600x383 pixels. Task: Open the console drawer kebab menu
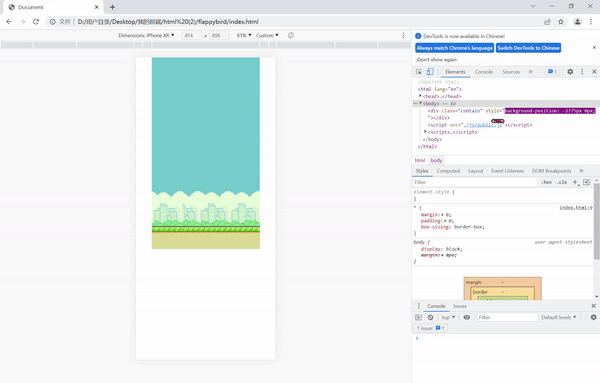tap(419, 306)
